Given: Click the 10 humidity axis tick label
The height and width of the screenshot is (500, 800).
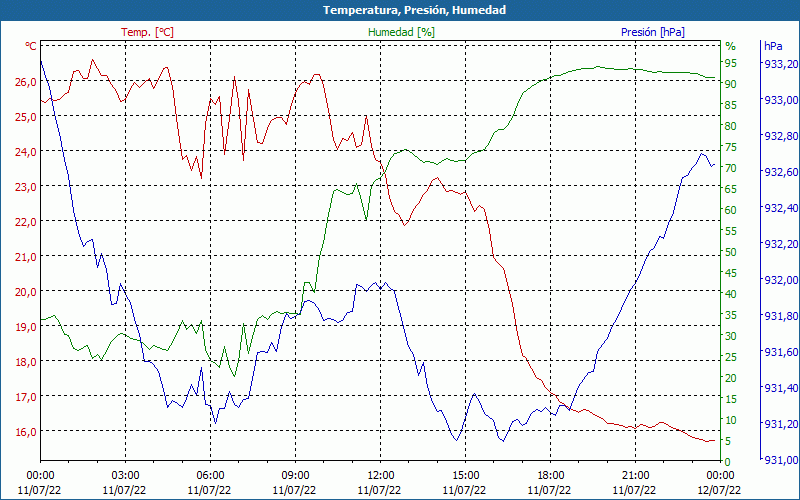Looking at the screenshot, I should point(731,420).
